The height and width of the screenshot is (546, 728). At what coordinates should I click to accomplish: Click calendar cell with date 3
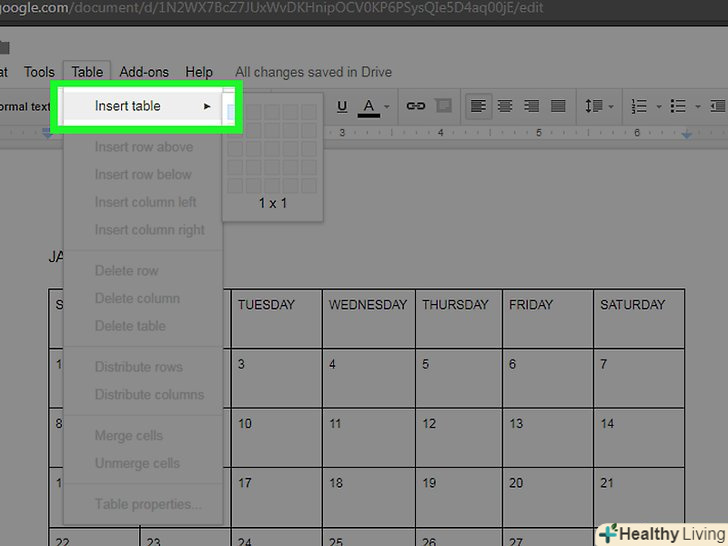click(x=277, y=378)
